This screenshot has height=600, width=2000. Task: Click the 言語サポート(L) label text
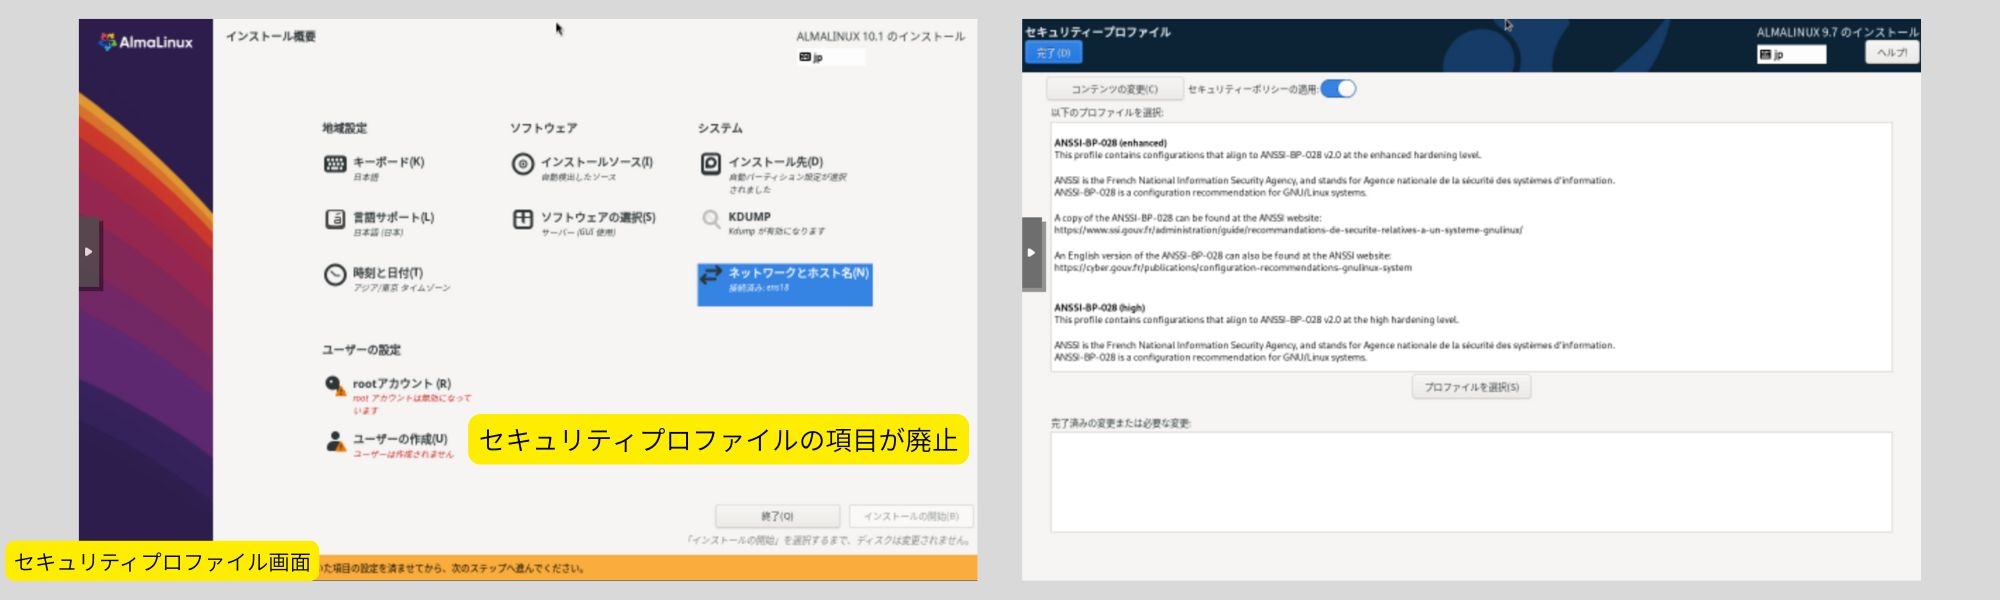tap(394, 217)
